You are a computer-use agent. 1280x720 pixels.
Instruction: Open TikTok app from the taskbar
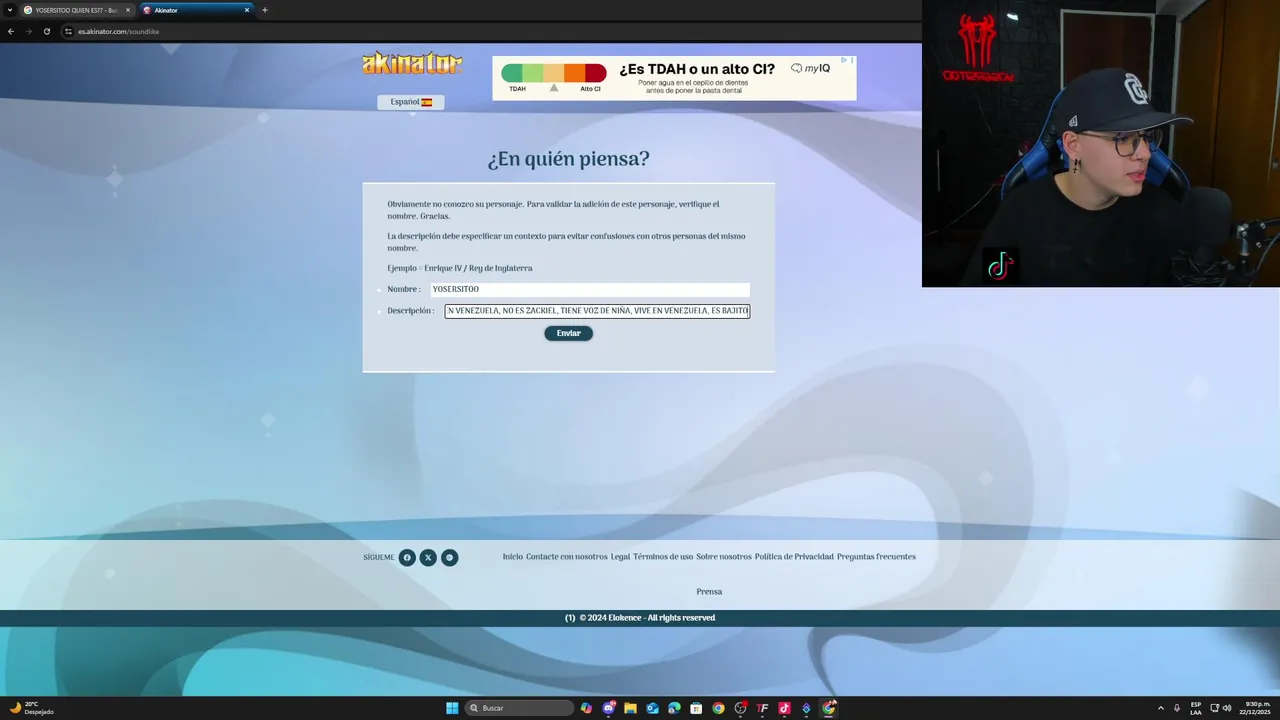point(784,708)
